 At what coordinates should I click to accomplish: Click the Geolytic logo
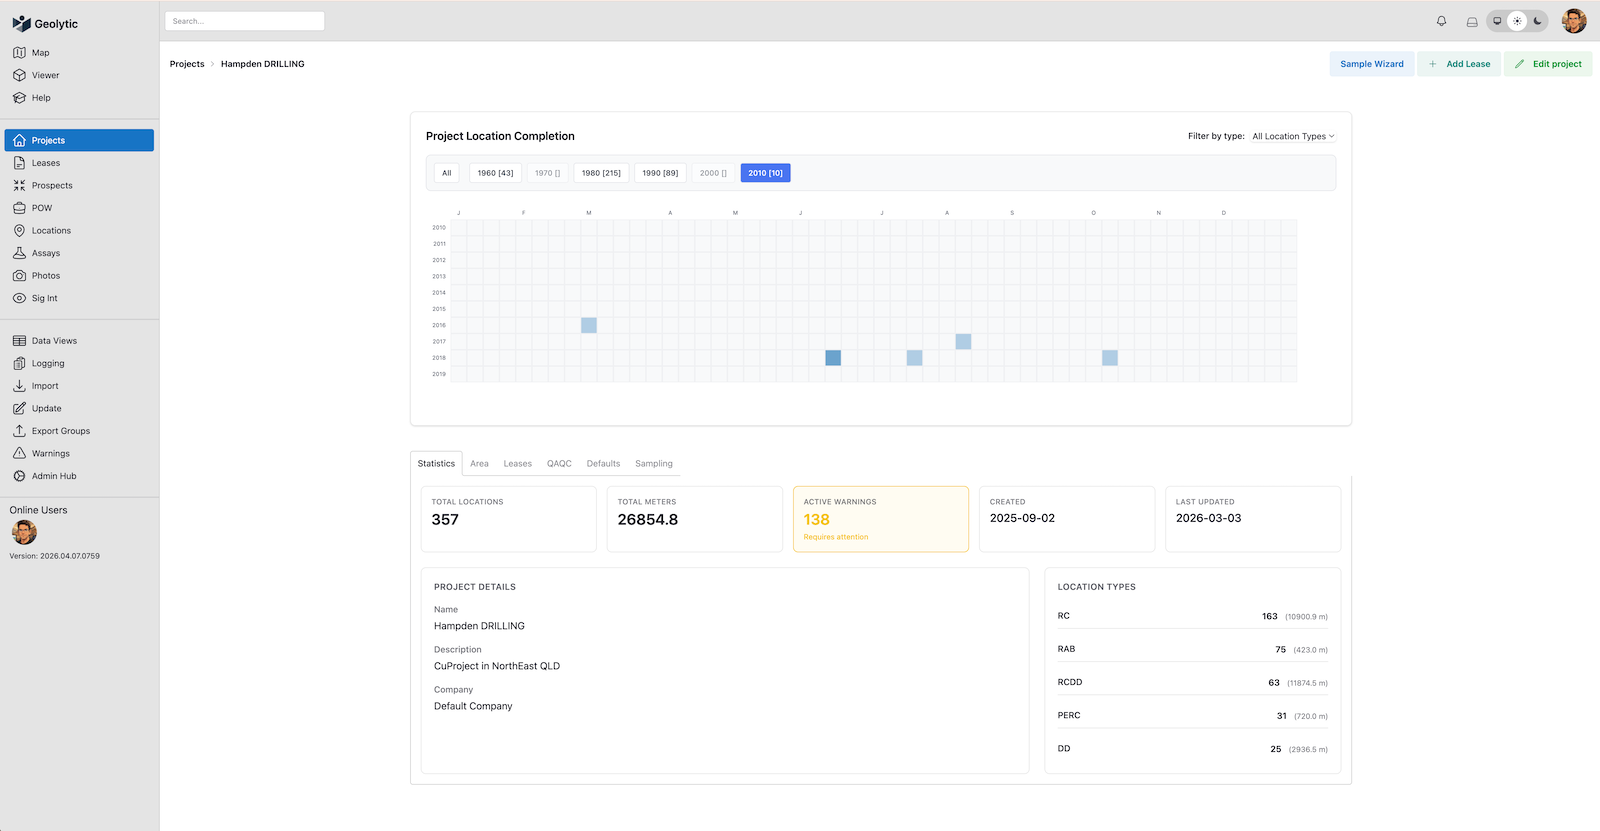45,23
